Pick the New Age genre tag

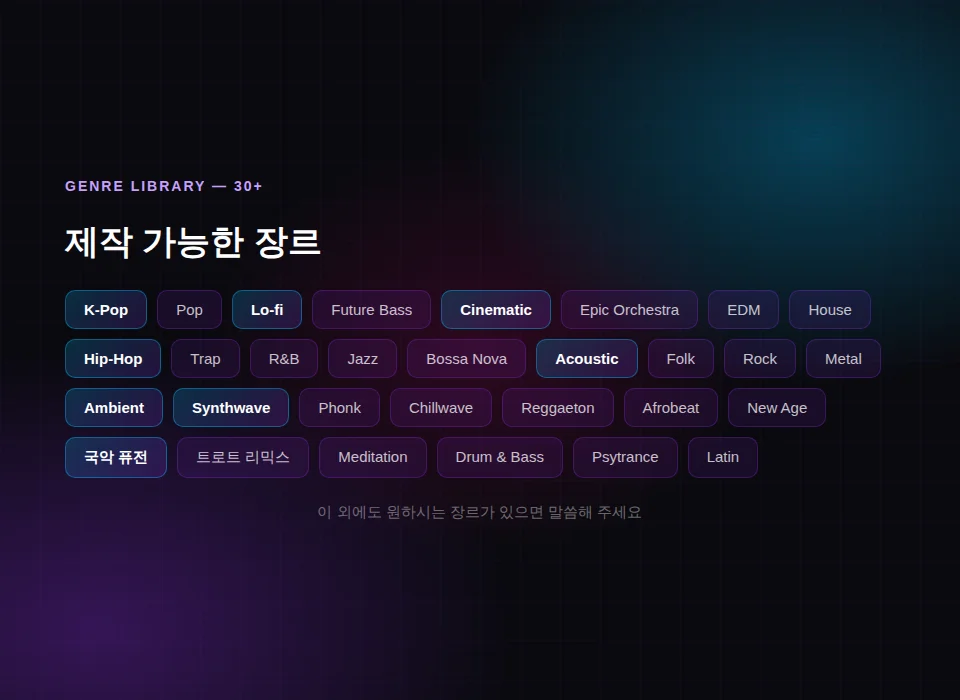click(777, 408)
